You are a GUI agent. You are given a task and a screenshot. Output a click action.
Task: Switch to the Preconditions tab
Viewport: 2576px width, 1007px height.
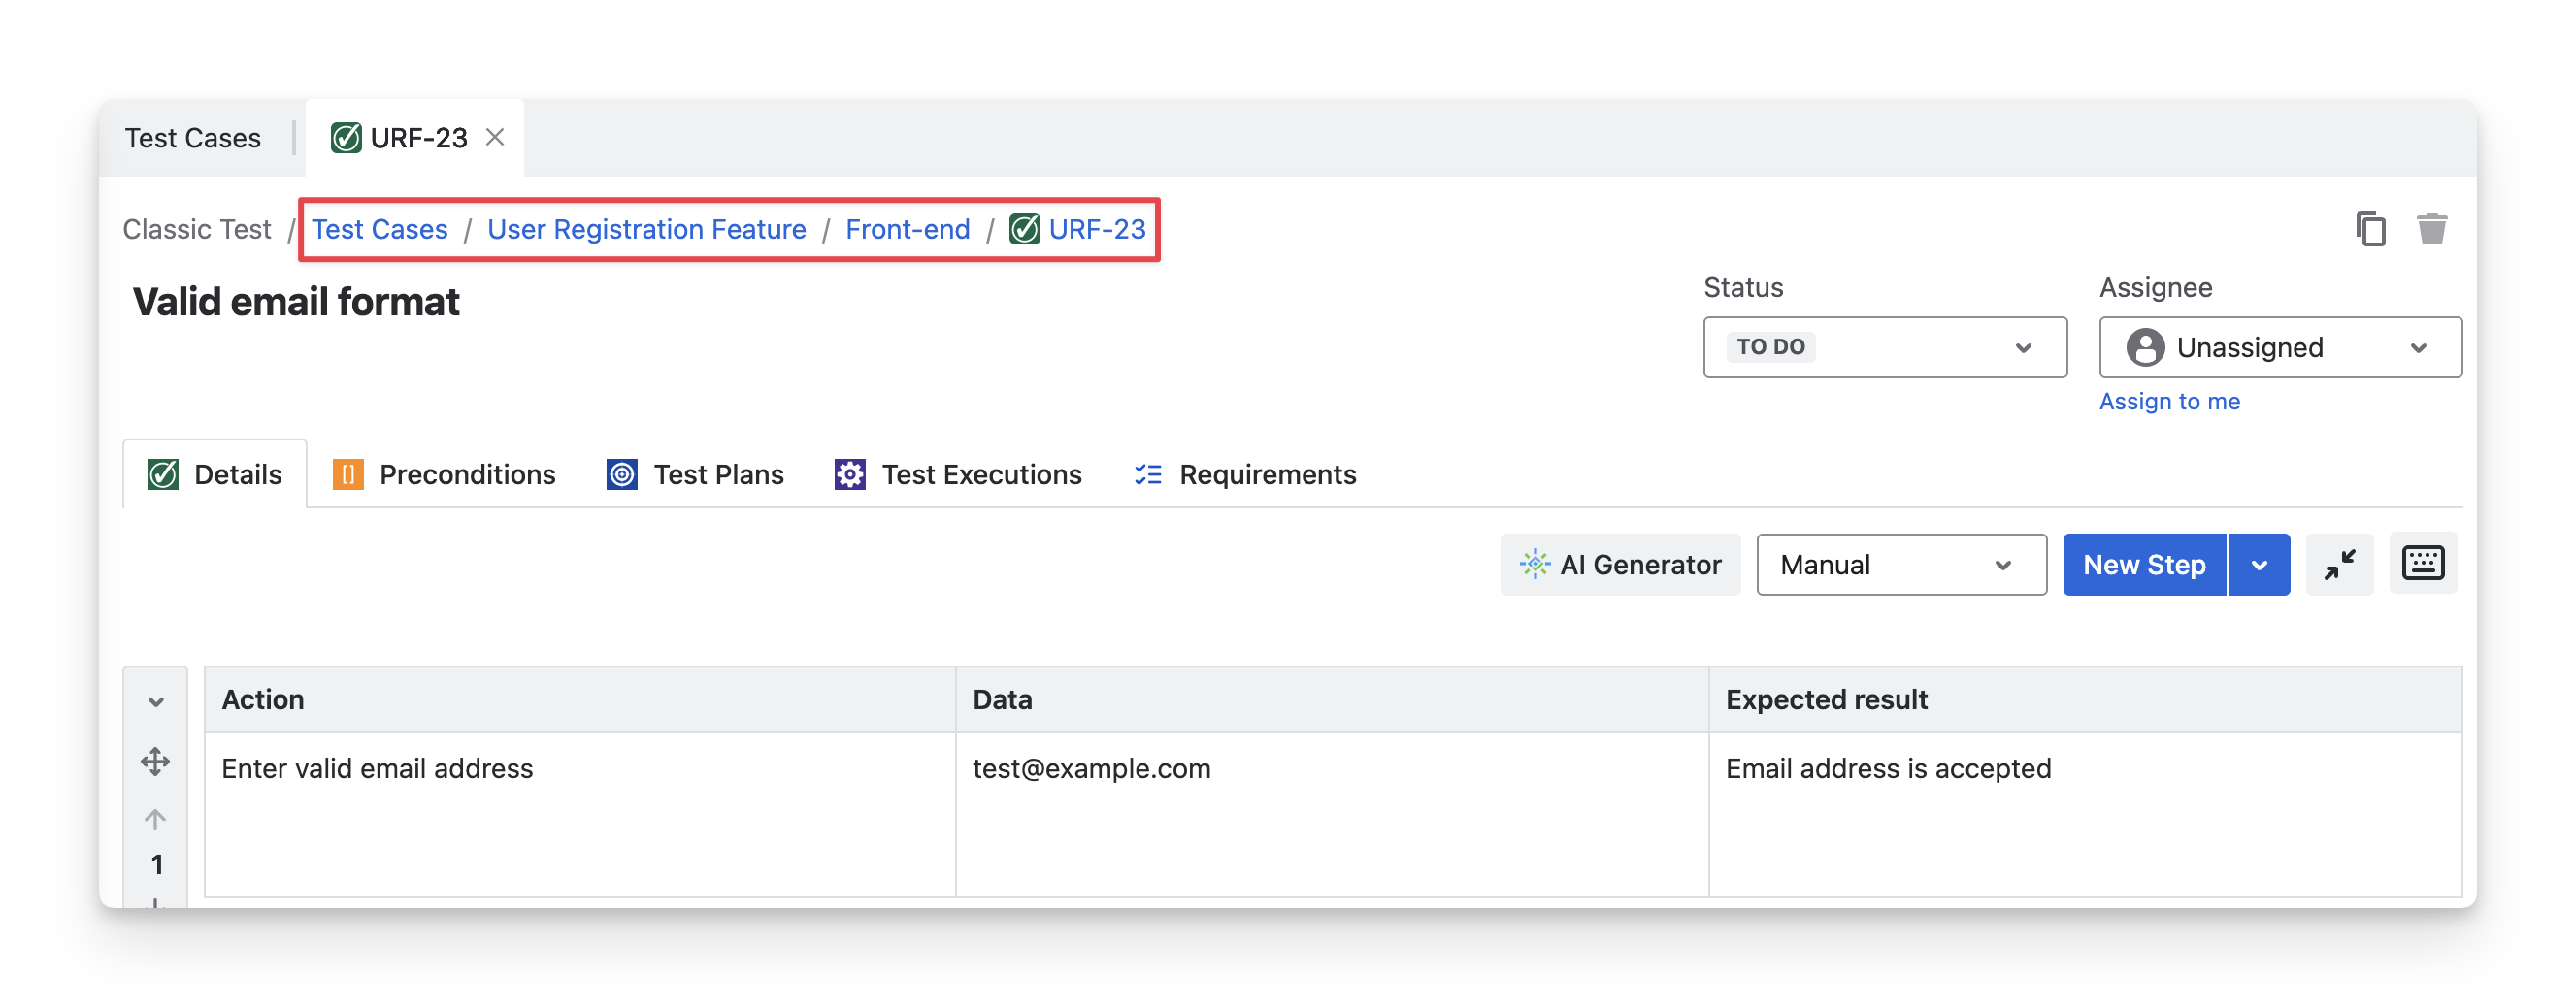pos(445,474)
